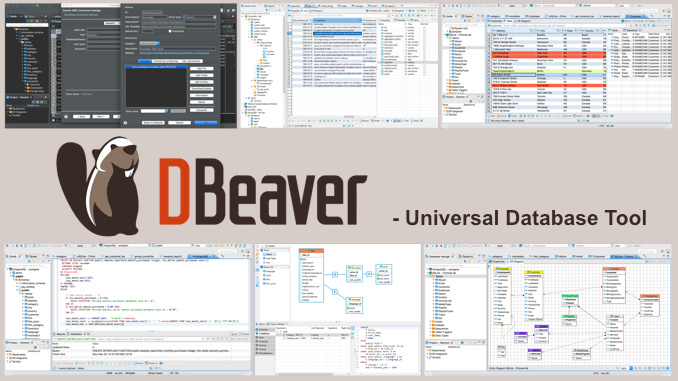Click the blue OK button in driver dialog
This screenshot has width=678, height=381.
(206, 122)
